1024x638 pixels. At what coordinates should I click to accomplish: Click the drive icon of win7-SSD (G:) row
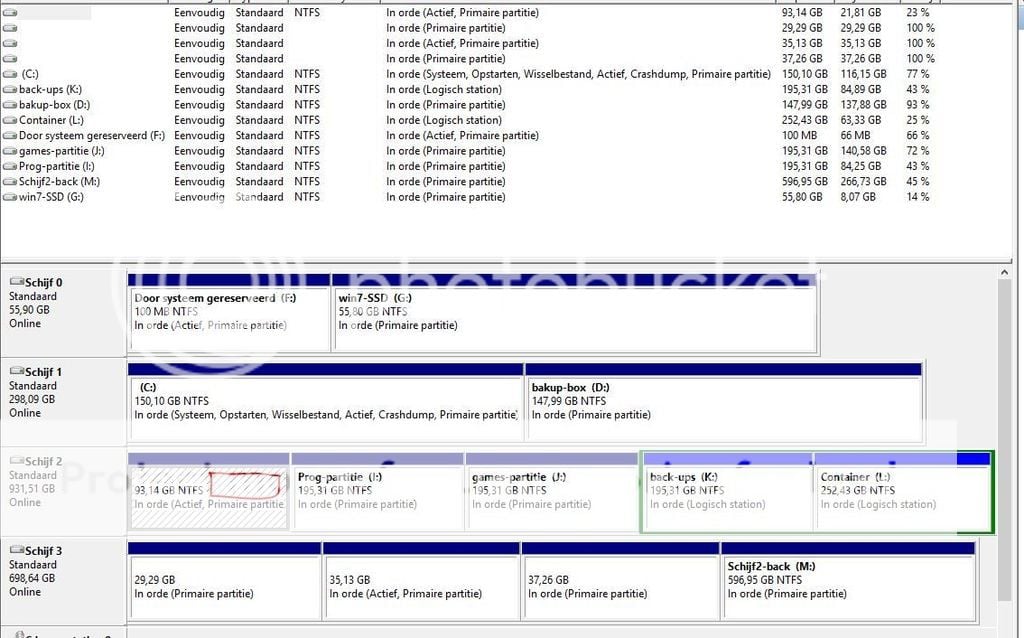tap(10, 197)
